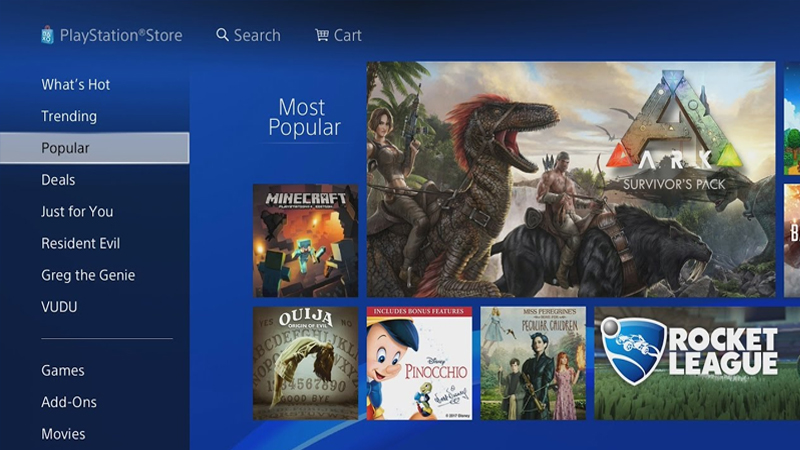Screen dimensions: 800x450
Task: Open the PlayStation Store home label
Action: [x=121, y=35]
